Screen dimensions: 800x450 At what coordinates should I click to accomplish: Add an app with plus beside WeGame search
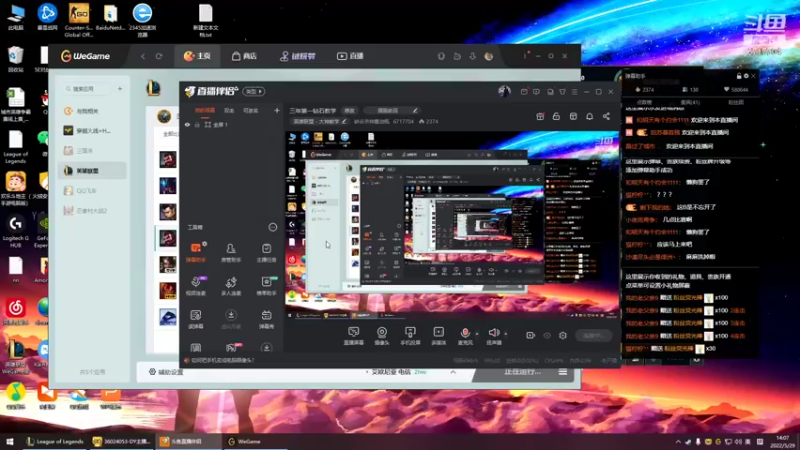[120, 89]
